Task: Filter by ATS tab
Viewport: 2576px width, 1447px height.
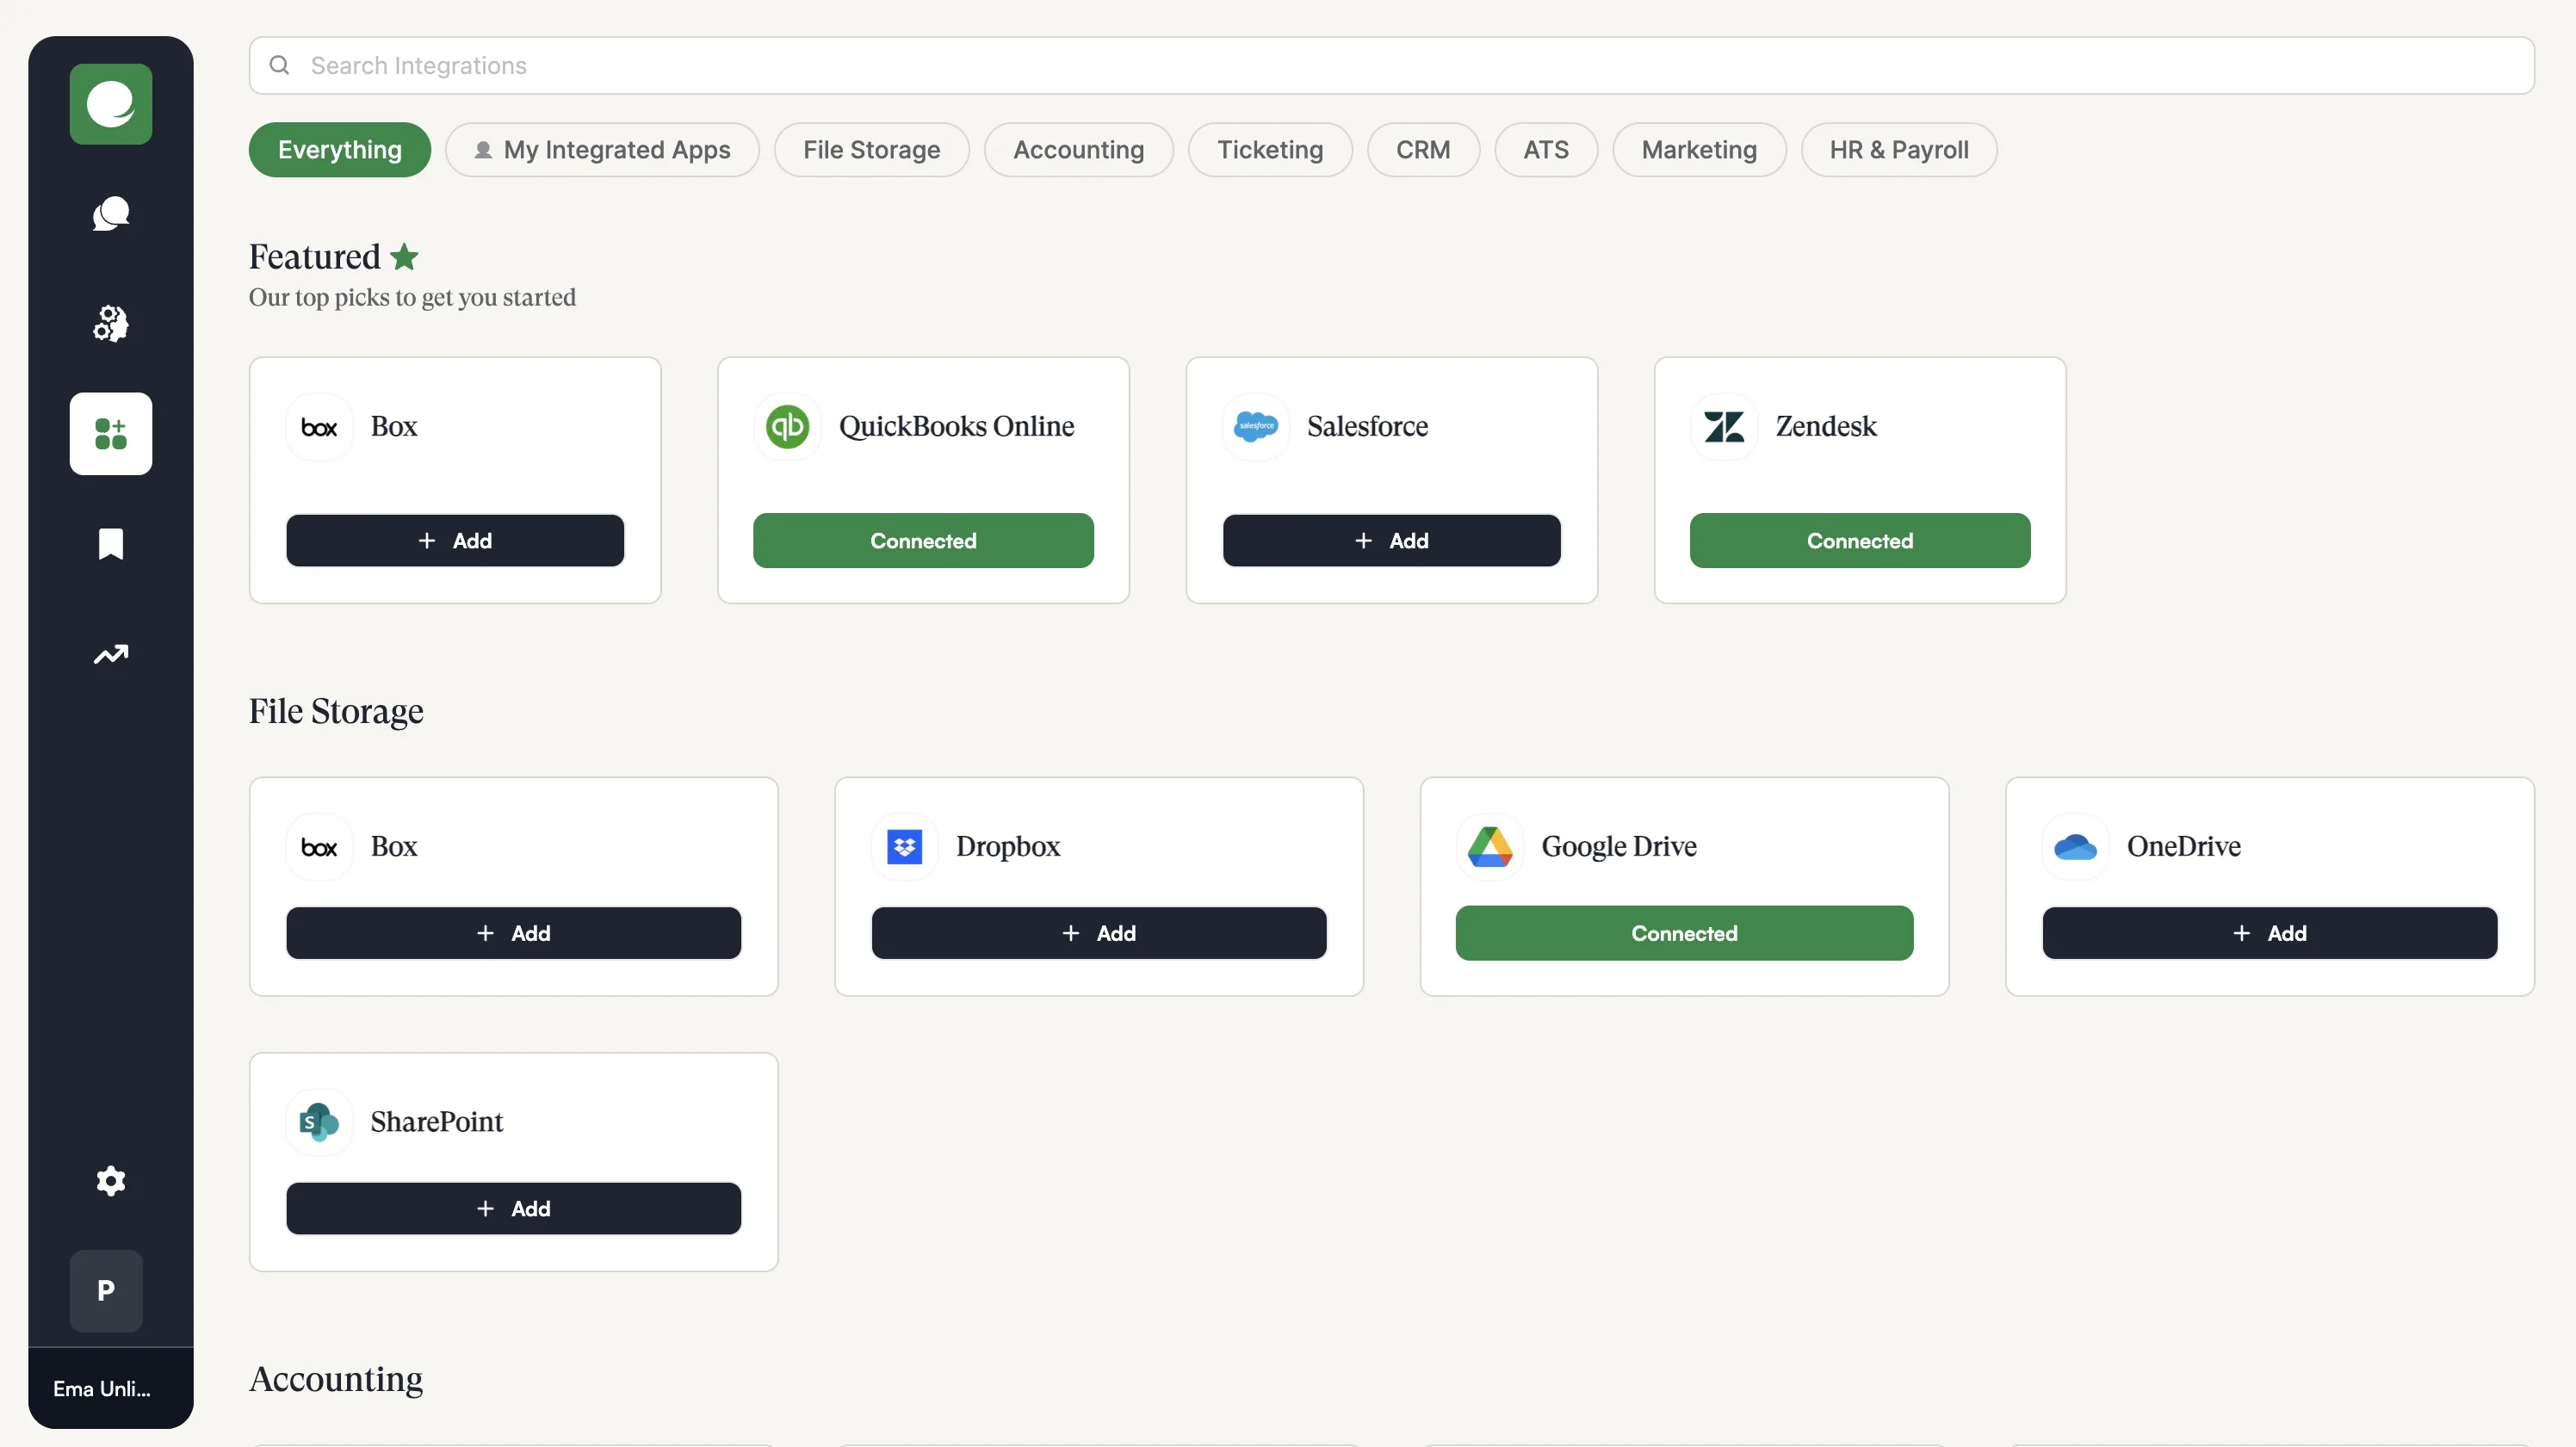Action: pyautogui.click(x=1546, y=150)
